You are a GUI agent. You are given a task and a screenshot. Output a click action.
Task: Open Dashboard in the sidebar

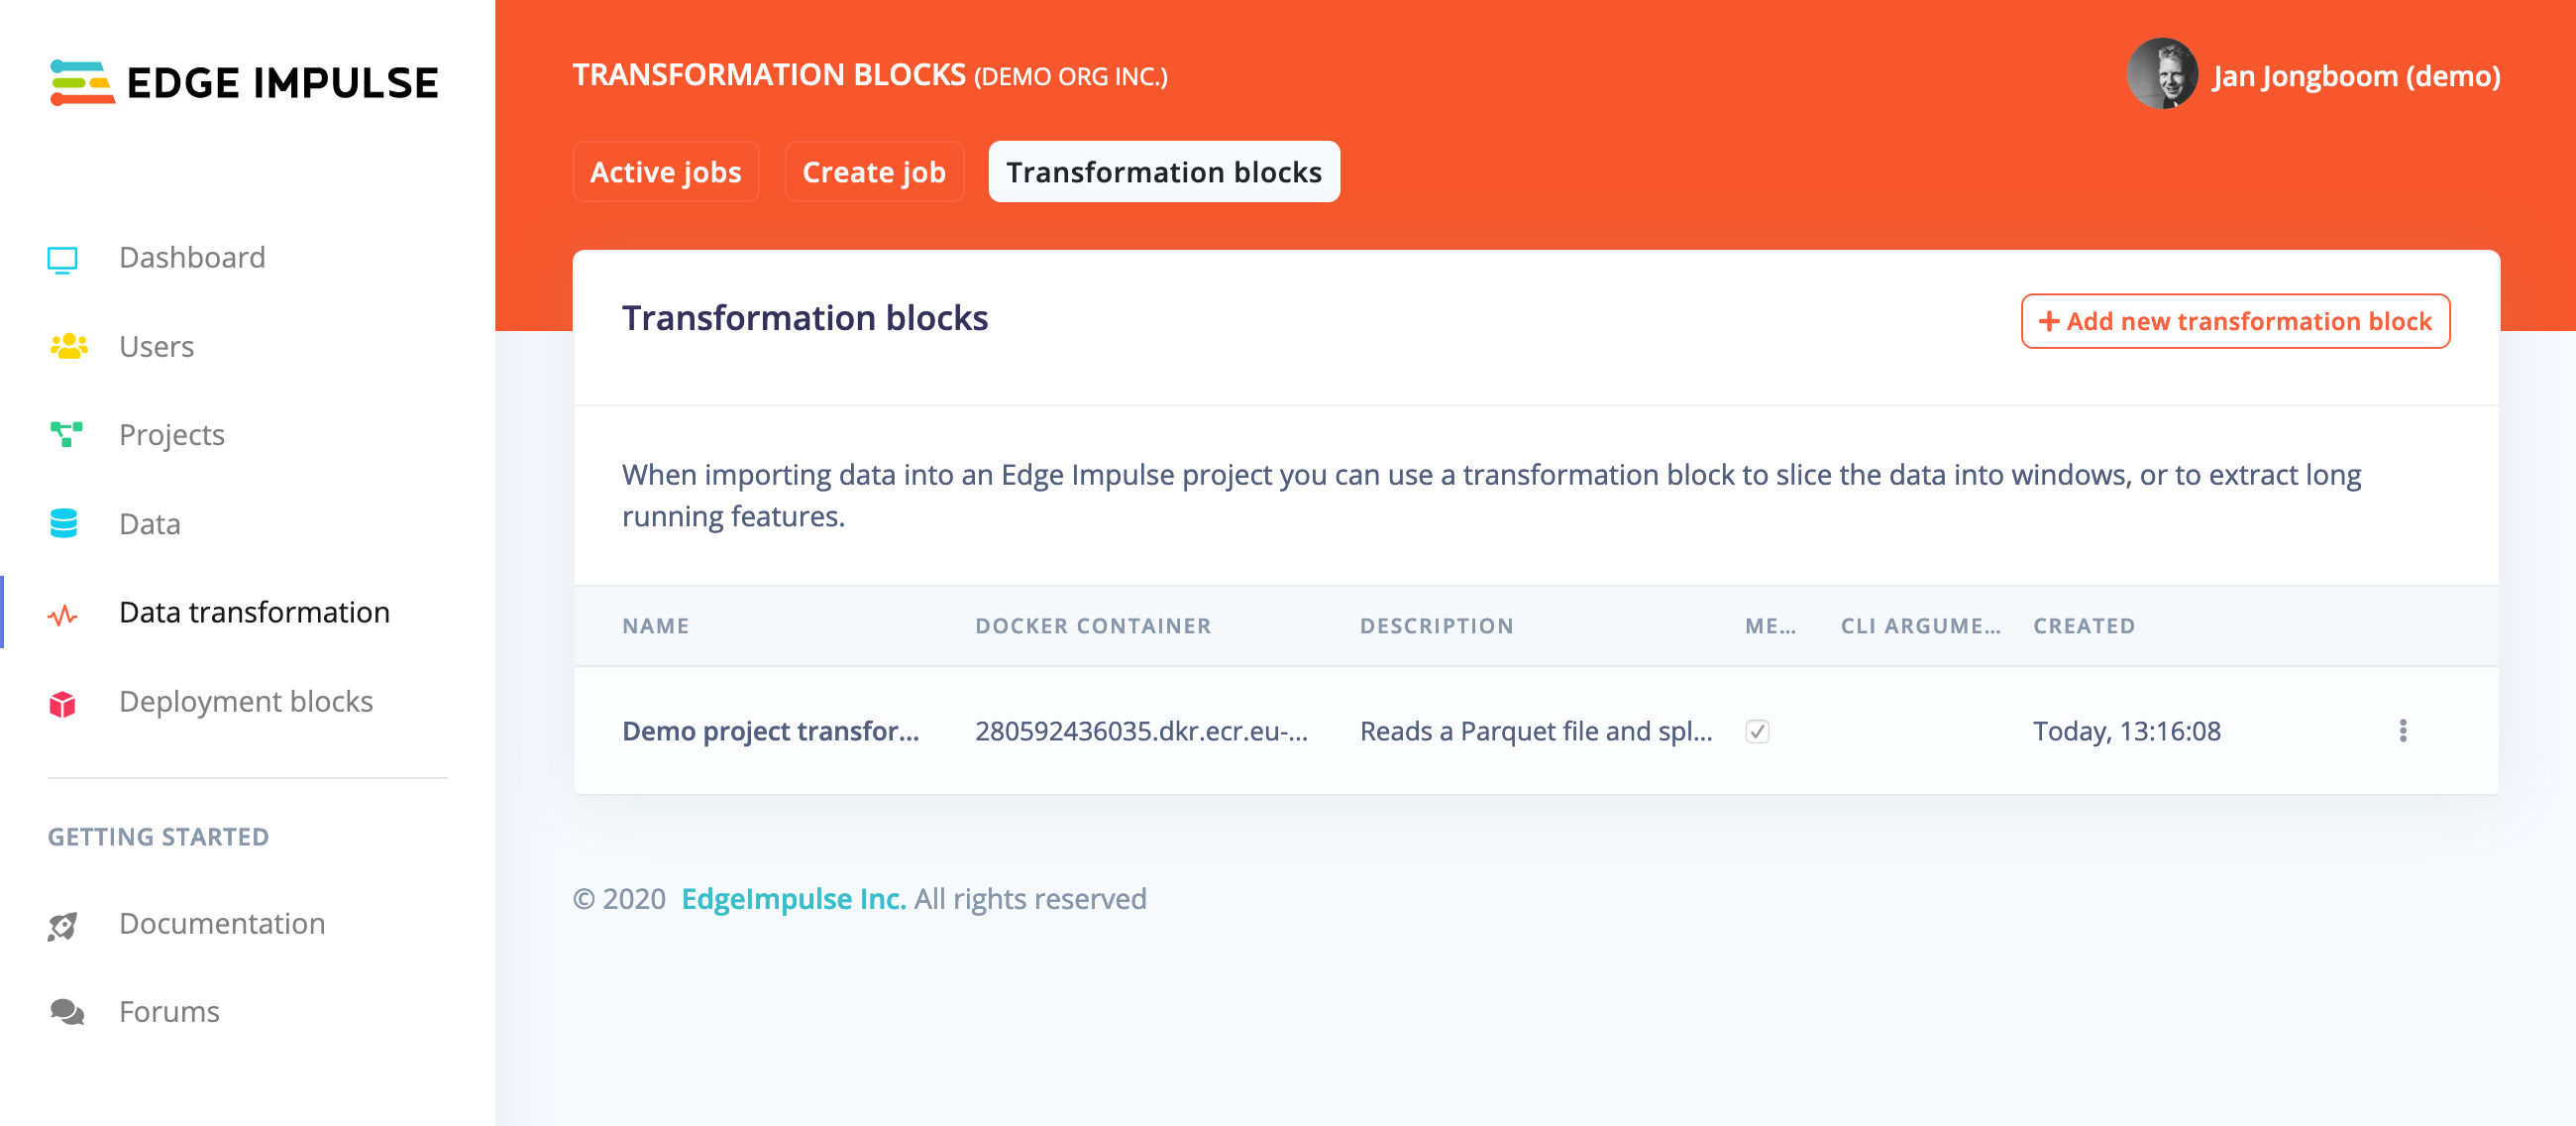click(192, 258)
